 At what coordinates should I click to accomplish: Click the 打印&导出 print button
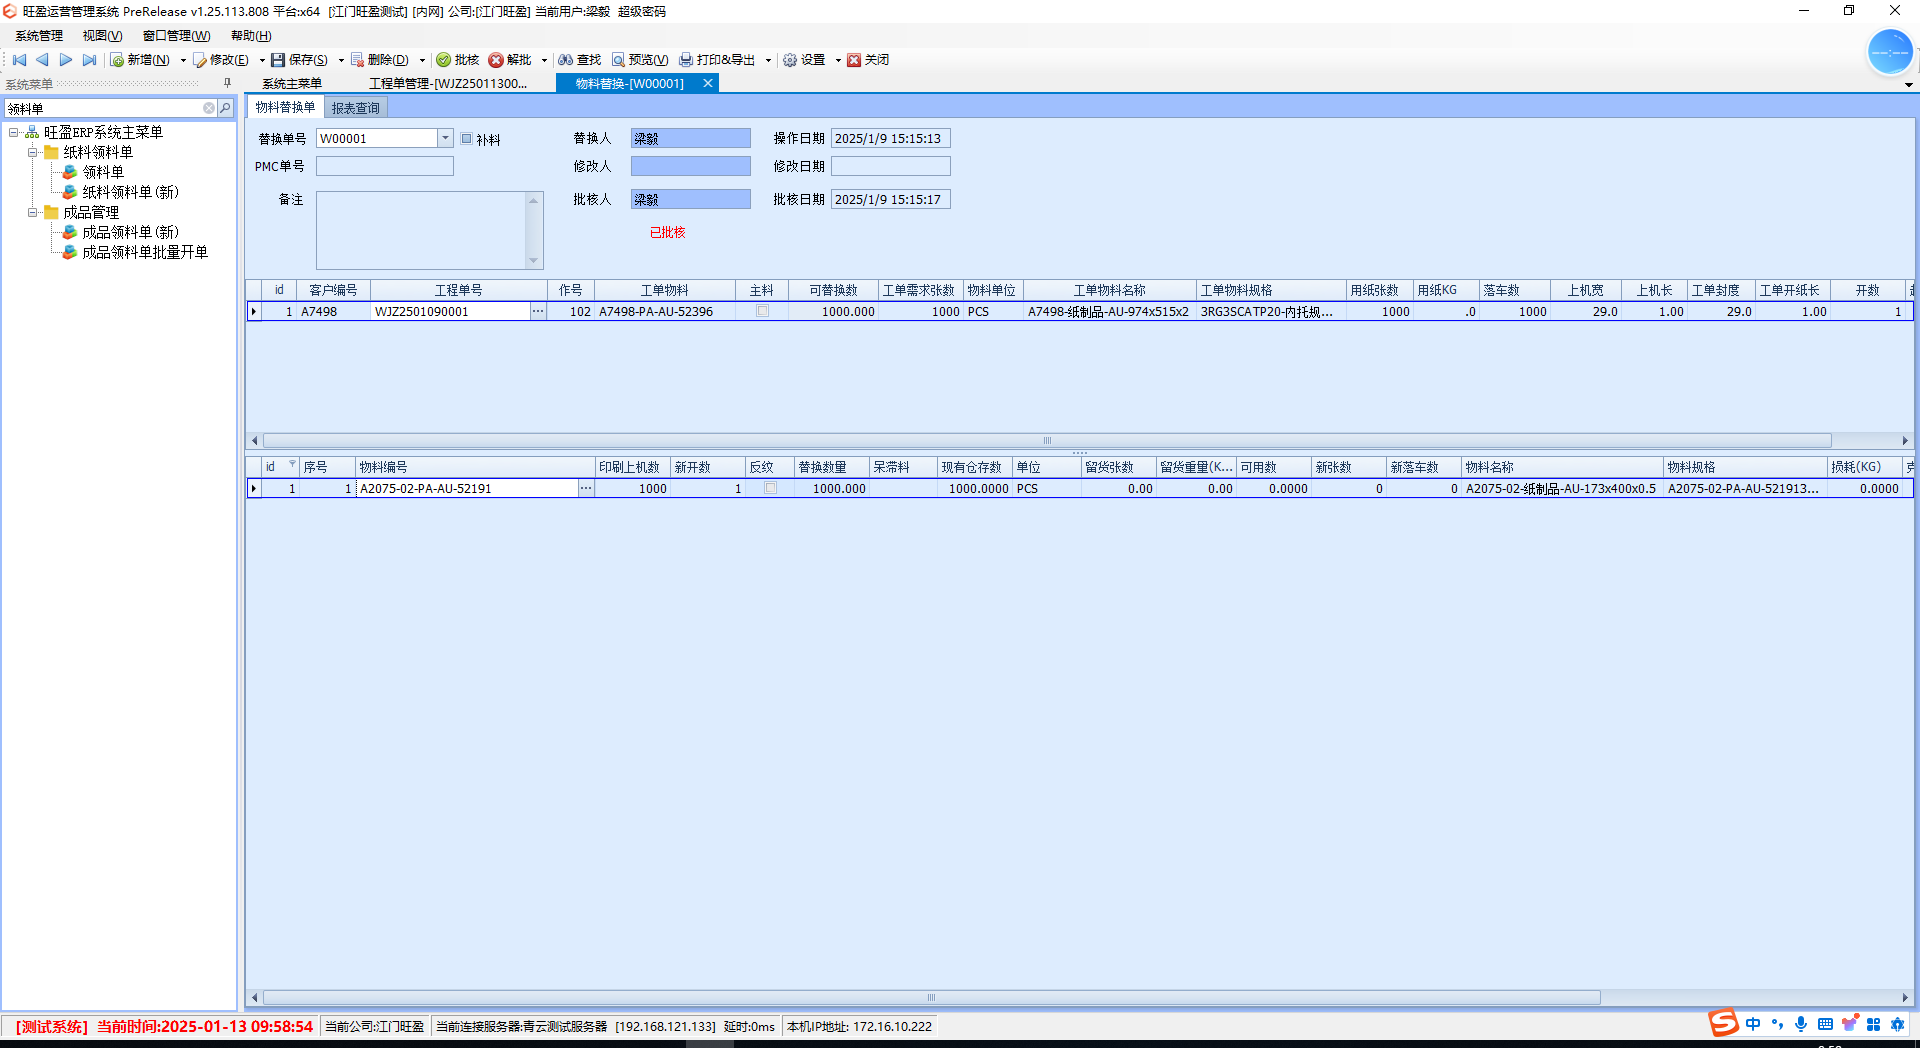click(x=717, y=60)
